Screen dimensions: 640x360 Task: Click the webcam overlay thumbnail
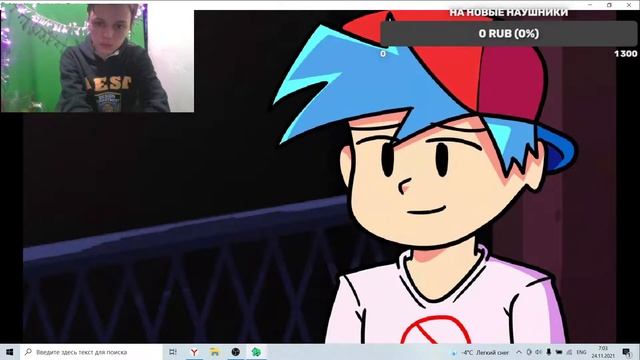[x=97, y=58]
